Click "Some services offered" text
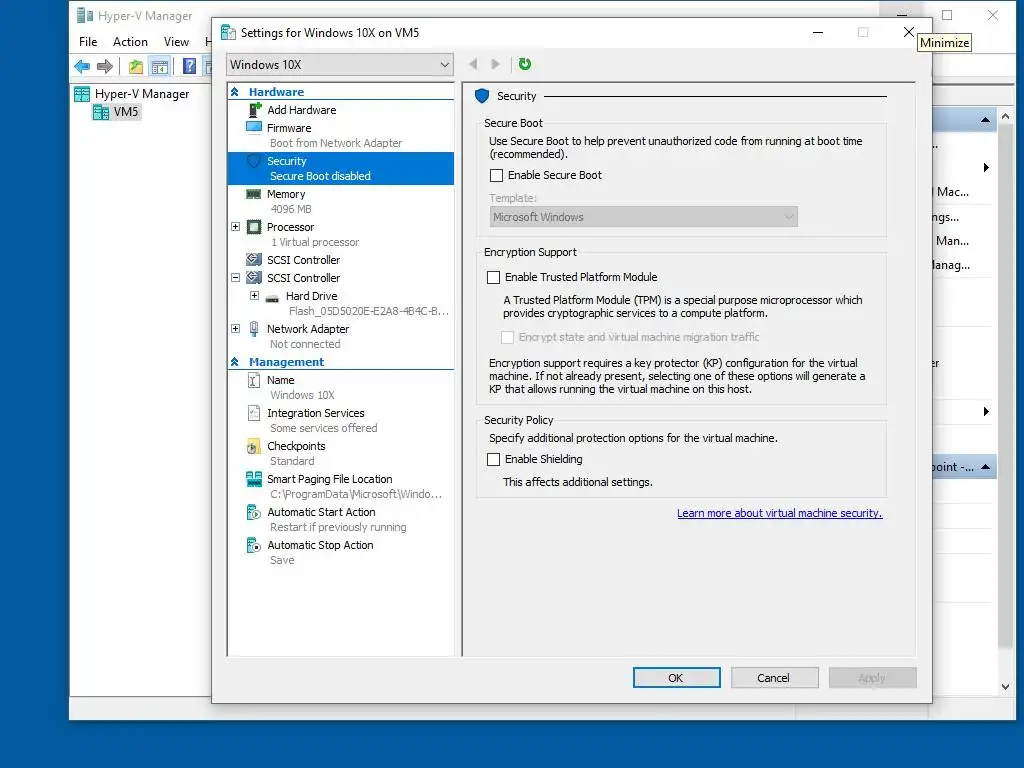 [x=323, y=428]
